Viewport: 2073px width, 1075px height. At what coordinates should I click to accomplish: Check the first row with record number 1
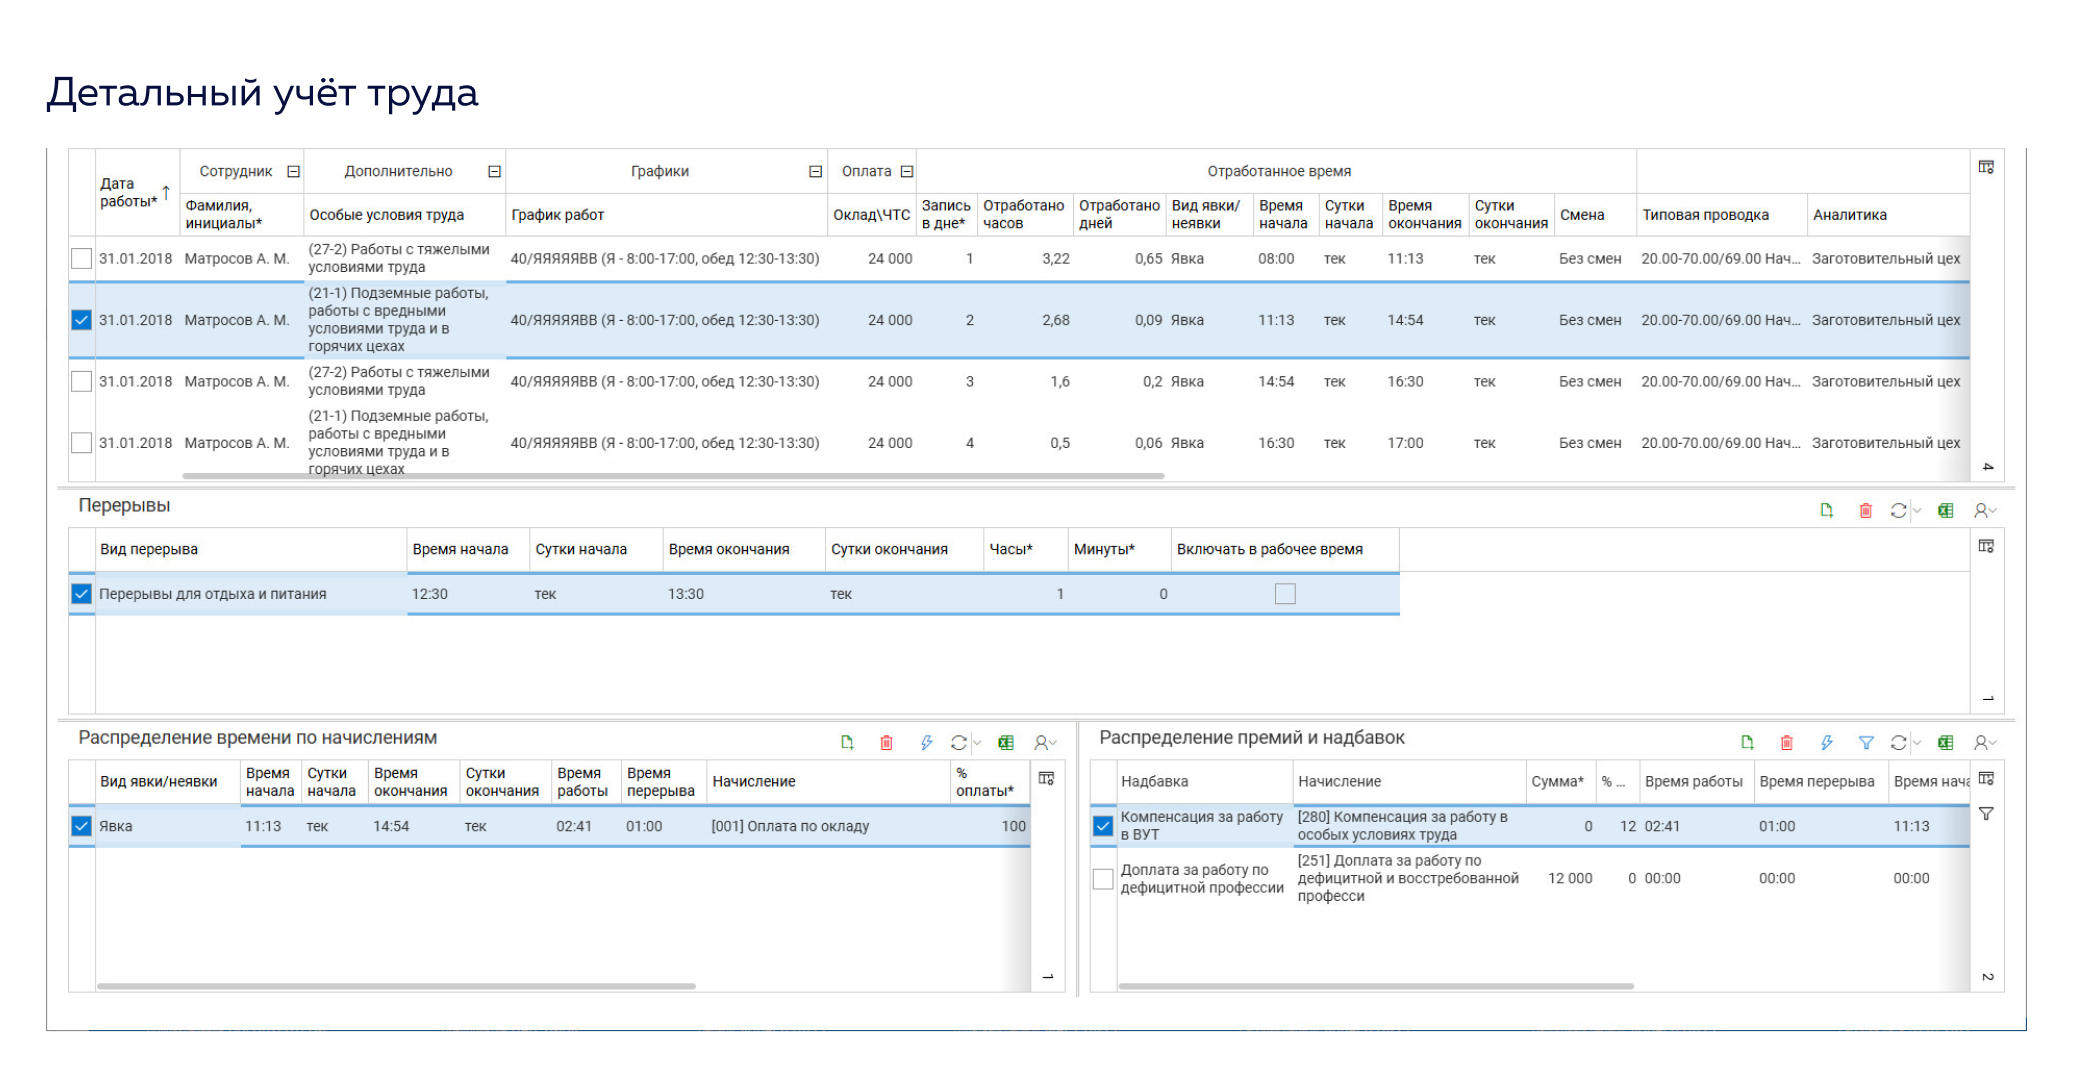[82, 259]
